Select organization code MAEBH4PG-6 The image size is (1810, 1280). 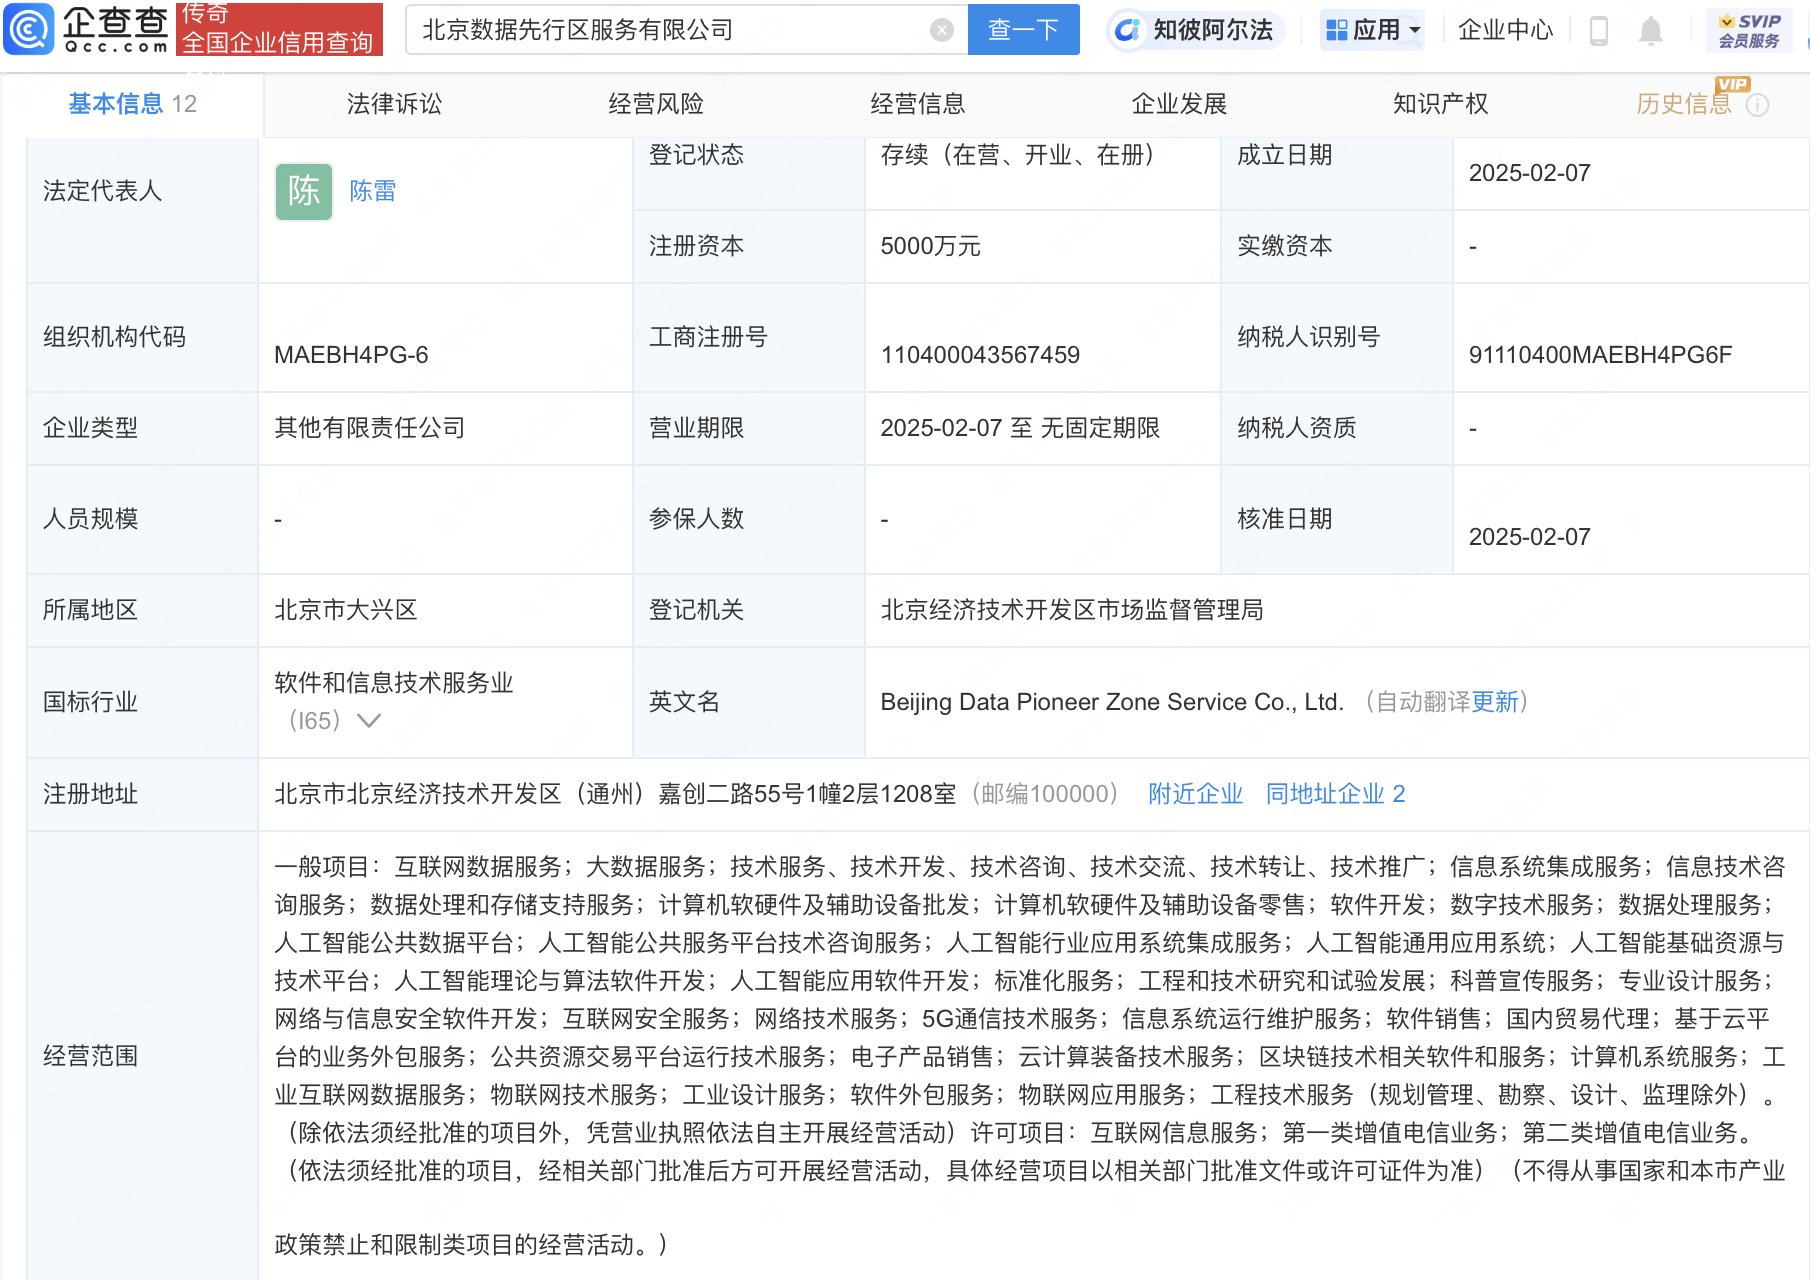coord(351,355)
